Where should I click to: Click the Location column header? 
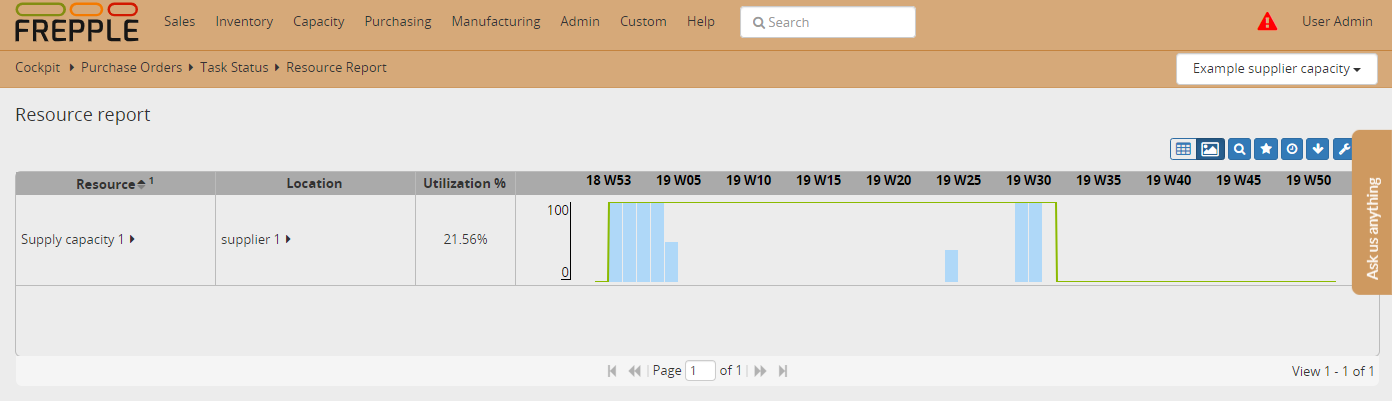click(x=314, y=184)
